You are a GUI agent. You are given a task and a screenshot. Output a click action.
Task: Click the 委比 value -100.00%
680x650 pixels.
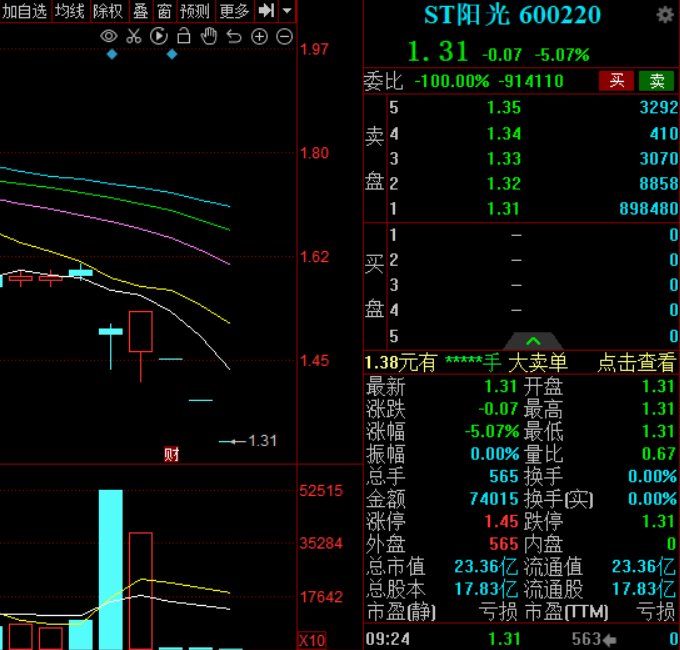click(451, 81)
